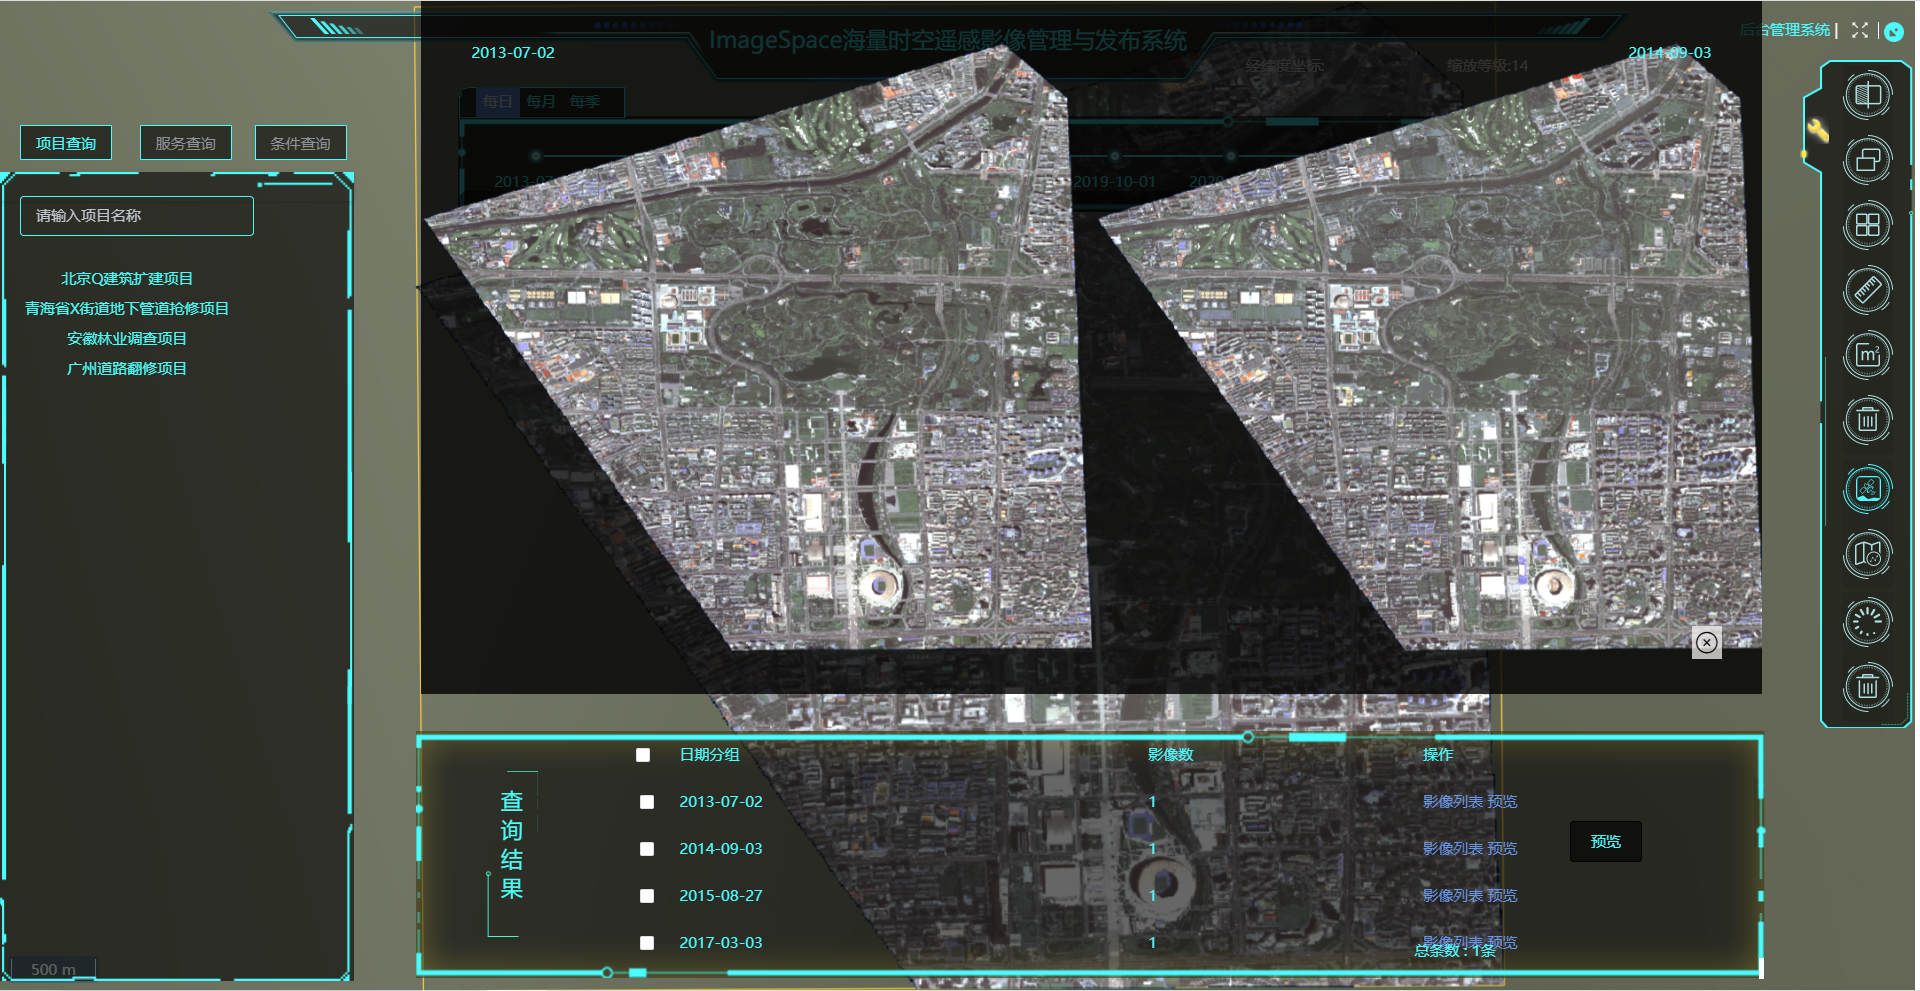
Task: Click the map icon in right toolbar
Action: [1866, 554]
